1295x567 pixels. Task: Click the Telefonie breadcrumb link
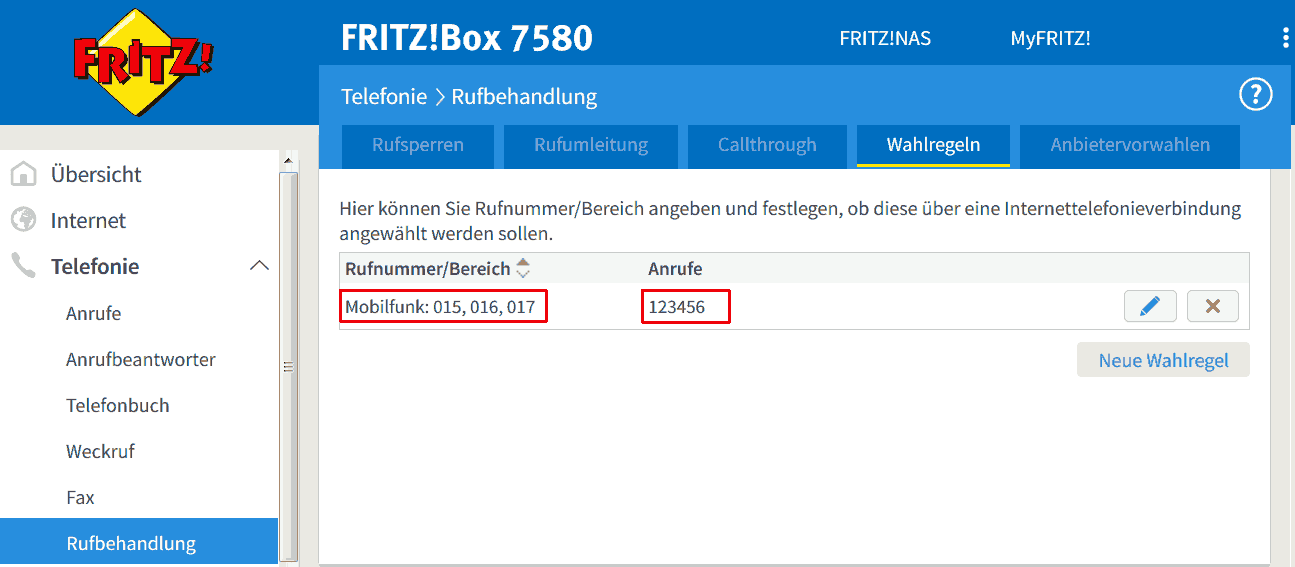coord(383,97)
